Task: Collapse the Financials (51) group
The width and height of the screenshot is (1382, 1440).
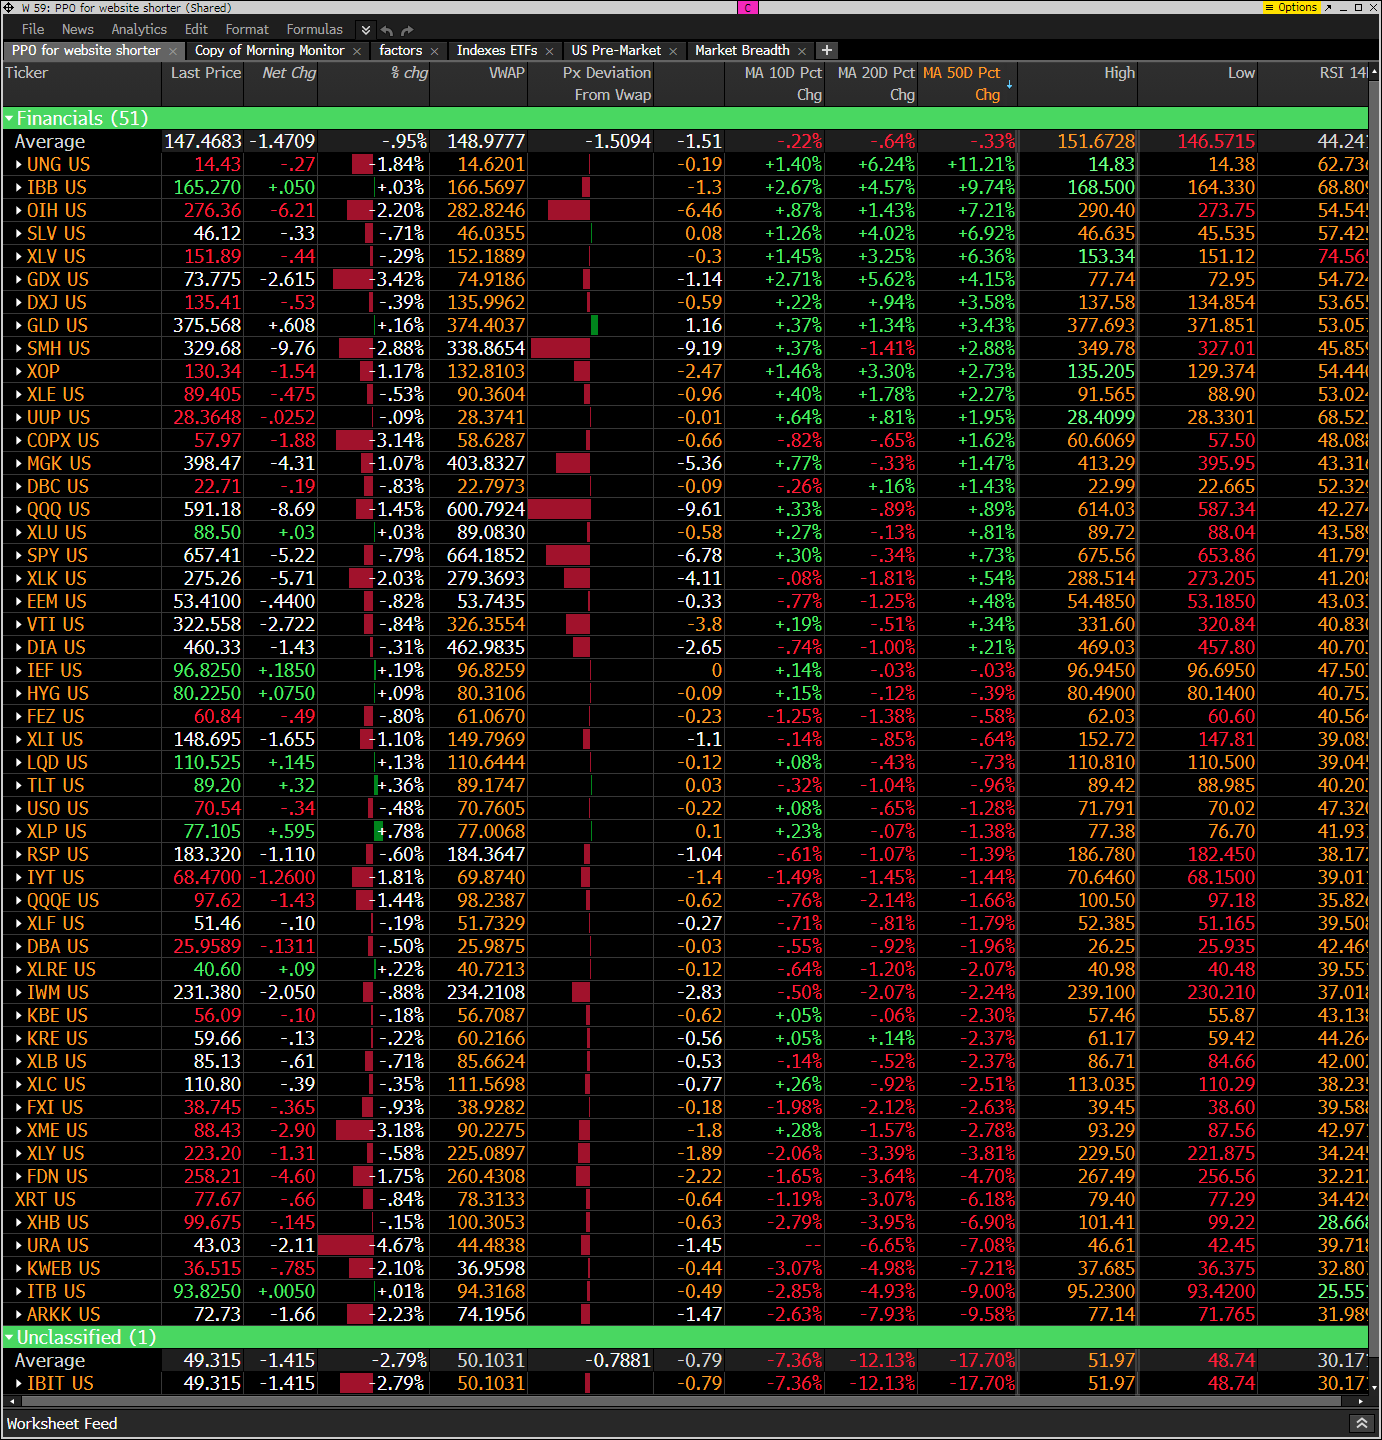Action: (x=10, y=119)
